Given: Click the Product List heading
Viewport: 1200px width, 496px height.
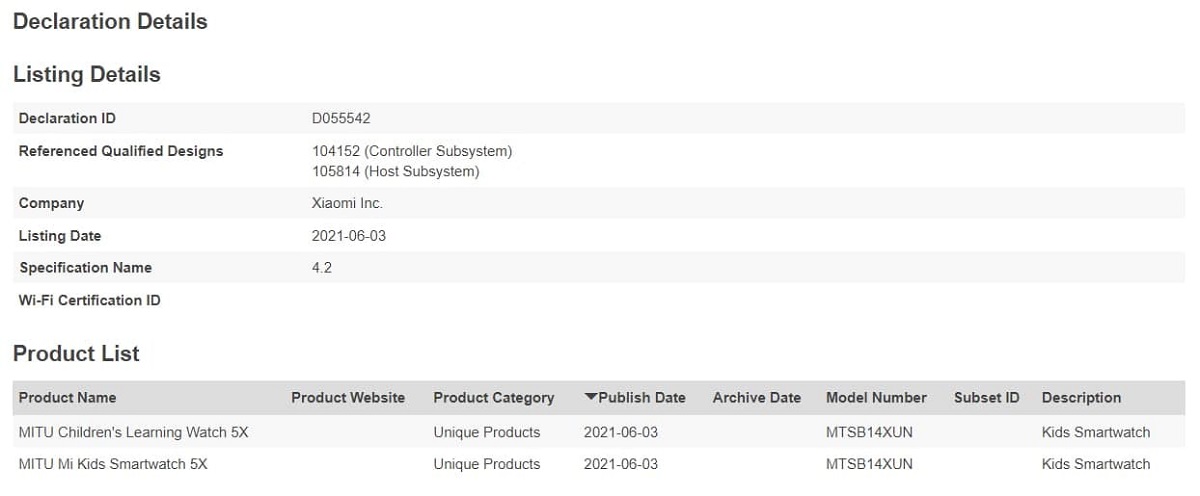Looking at the screenshot, I should 76,354.
